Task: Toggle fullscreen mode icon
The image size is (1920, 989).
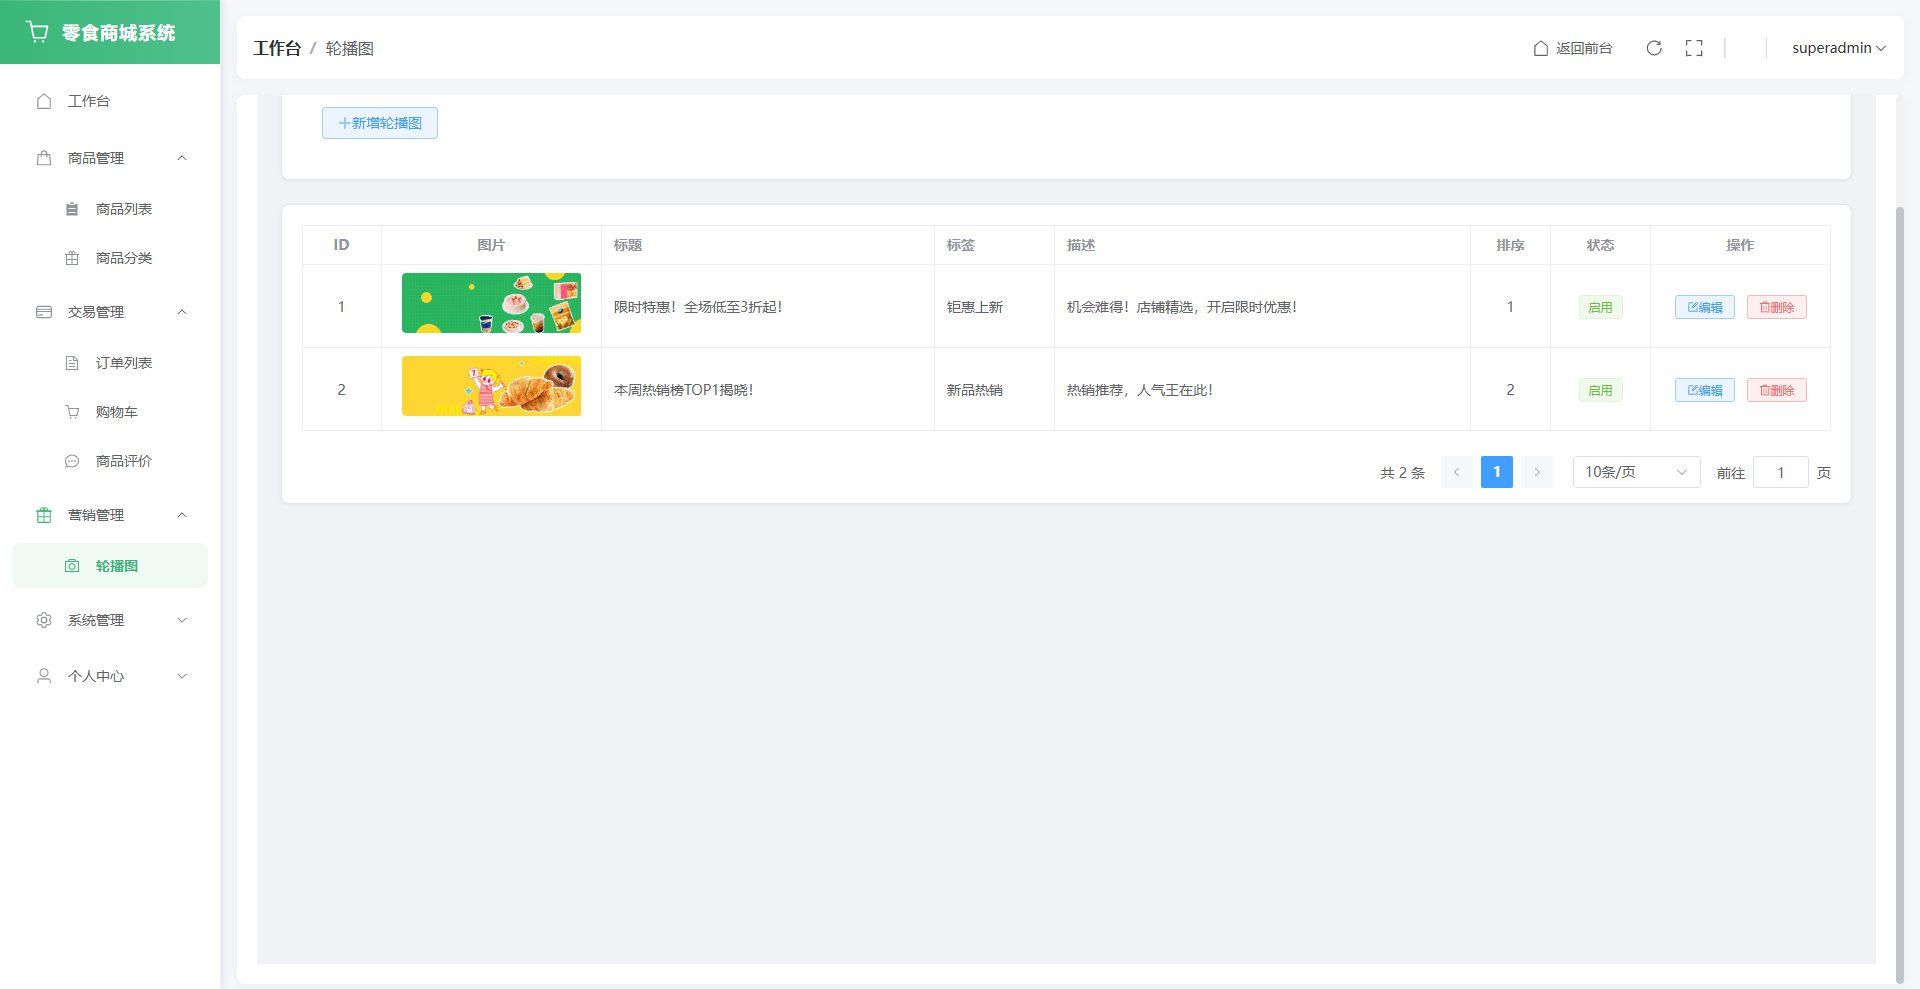Action: [x=1694, y=48]
